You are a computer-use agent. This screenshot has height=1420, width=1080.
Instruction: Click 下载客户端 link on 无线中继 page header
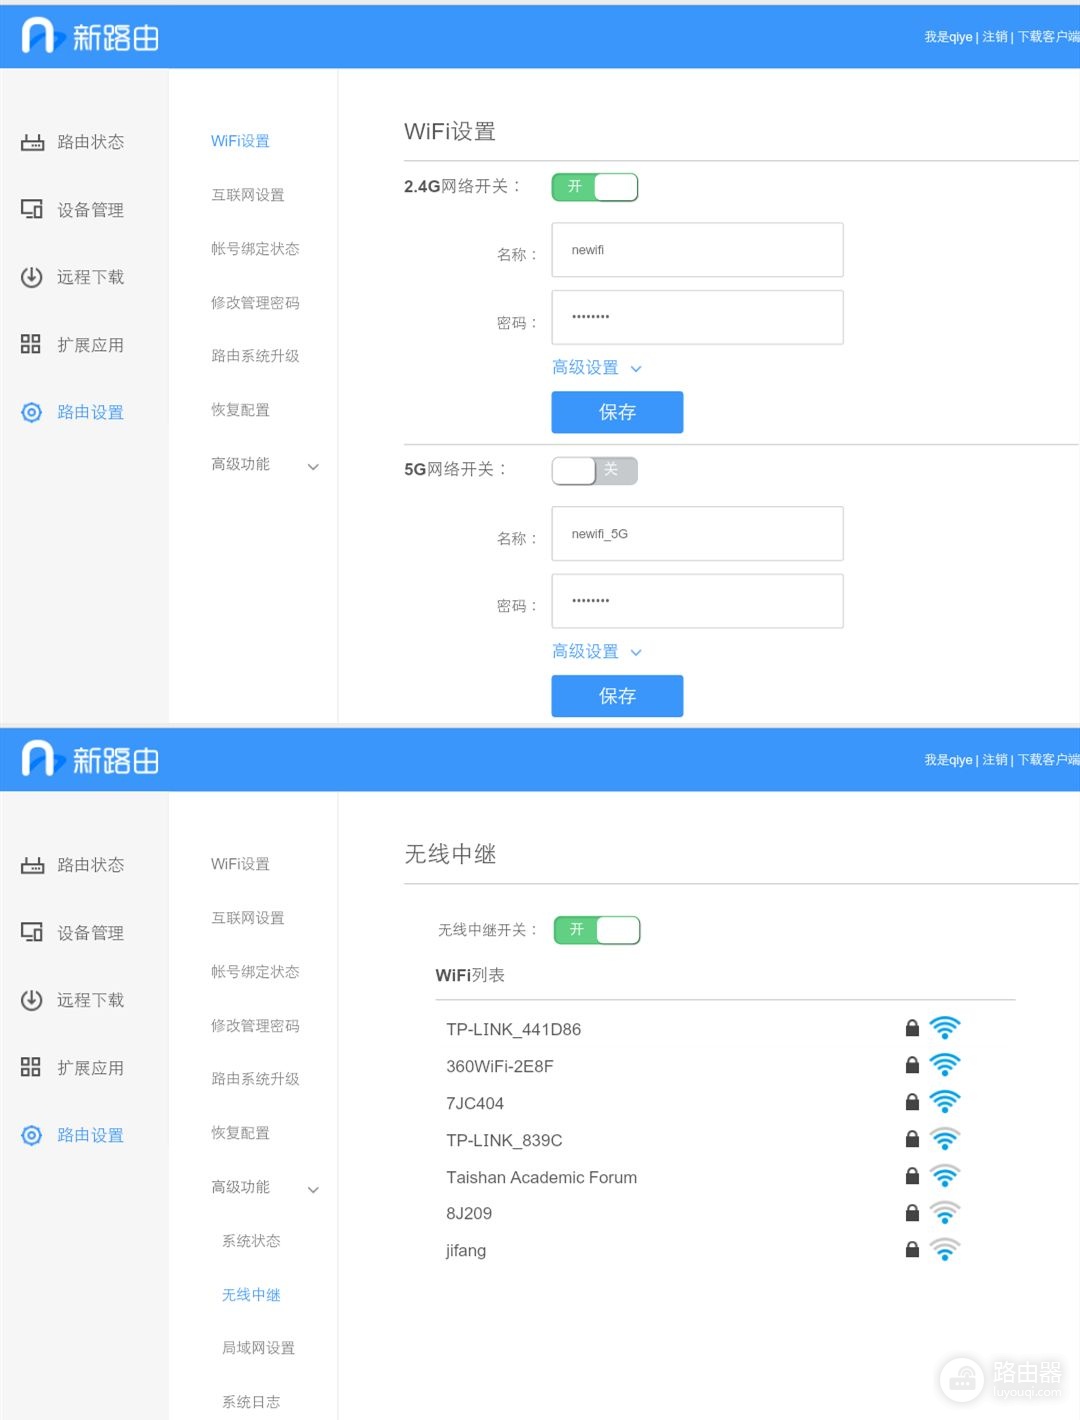coord(1048,760)
